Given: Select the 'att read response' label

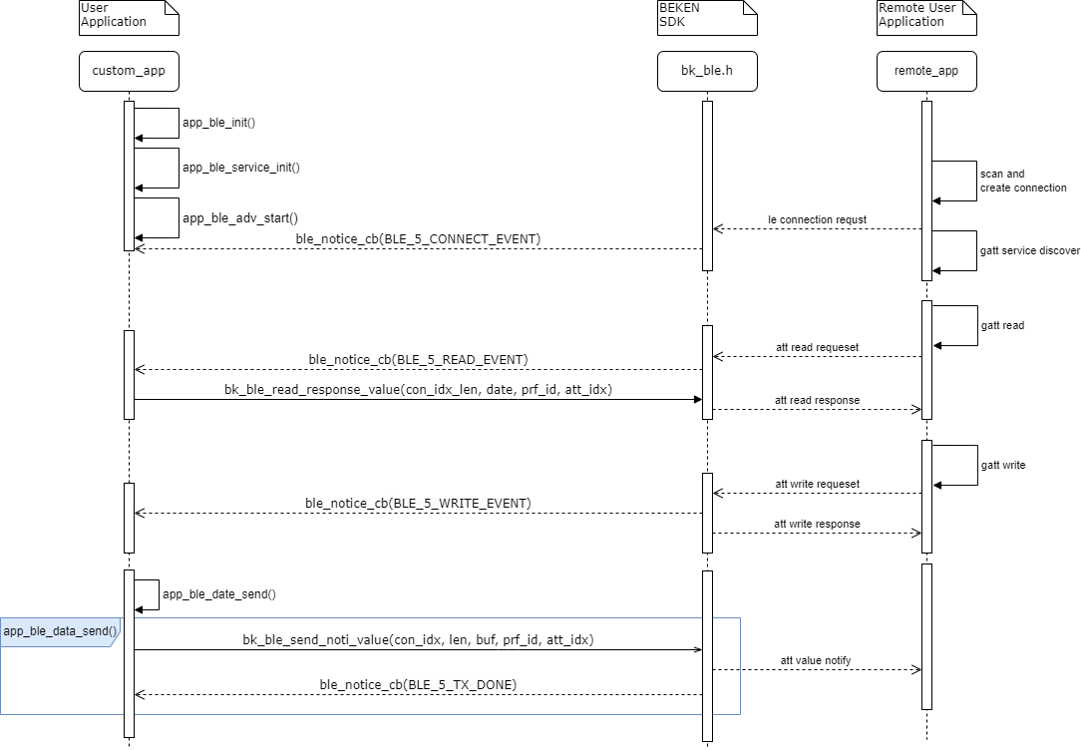Looking at the screenshot, I should (817, 400).
